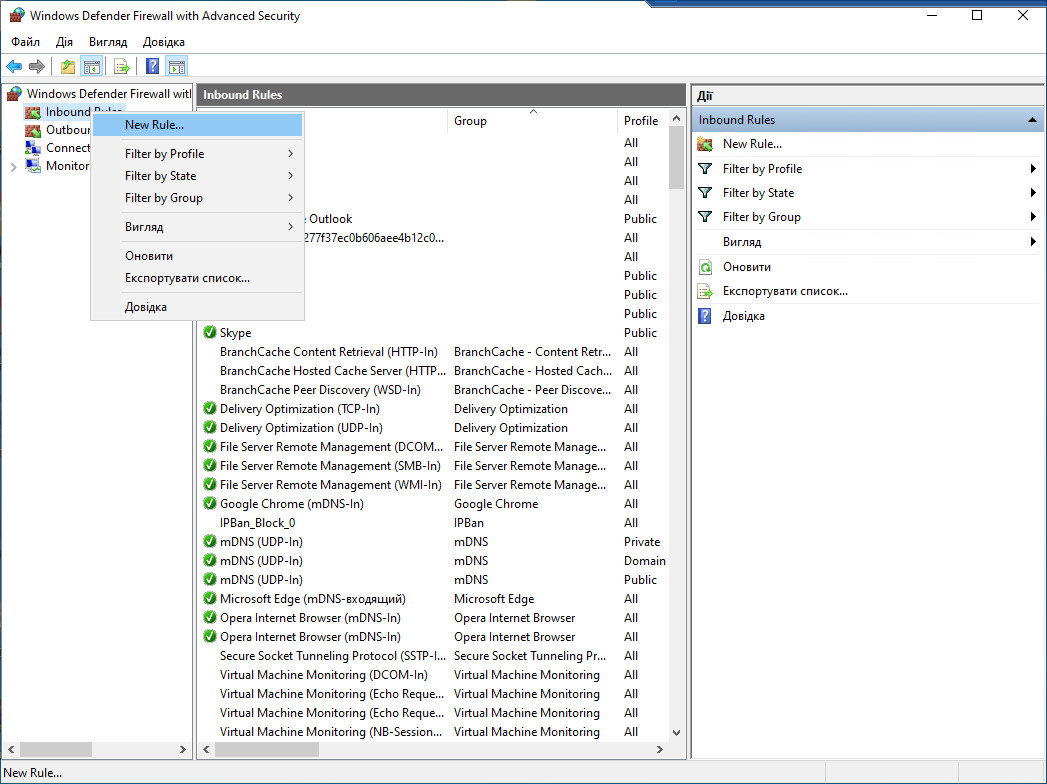Viewport: 1047px width, 784px height.
Task: Click the Private profile cell of mDNS rule
Action: tap(642, 542)
